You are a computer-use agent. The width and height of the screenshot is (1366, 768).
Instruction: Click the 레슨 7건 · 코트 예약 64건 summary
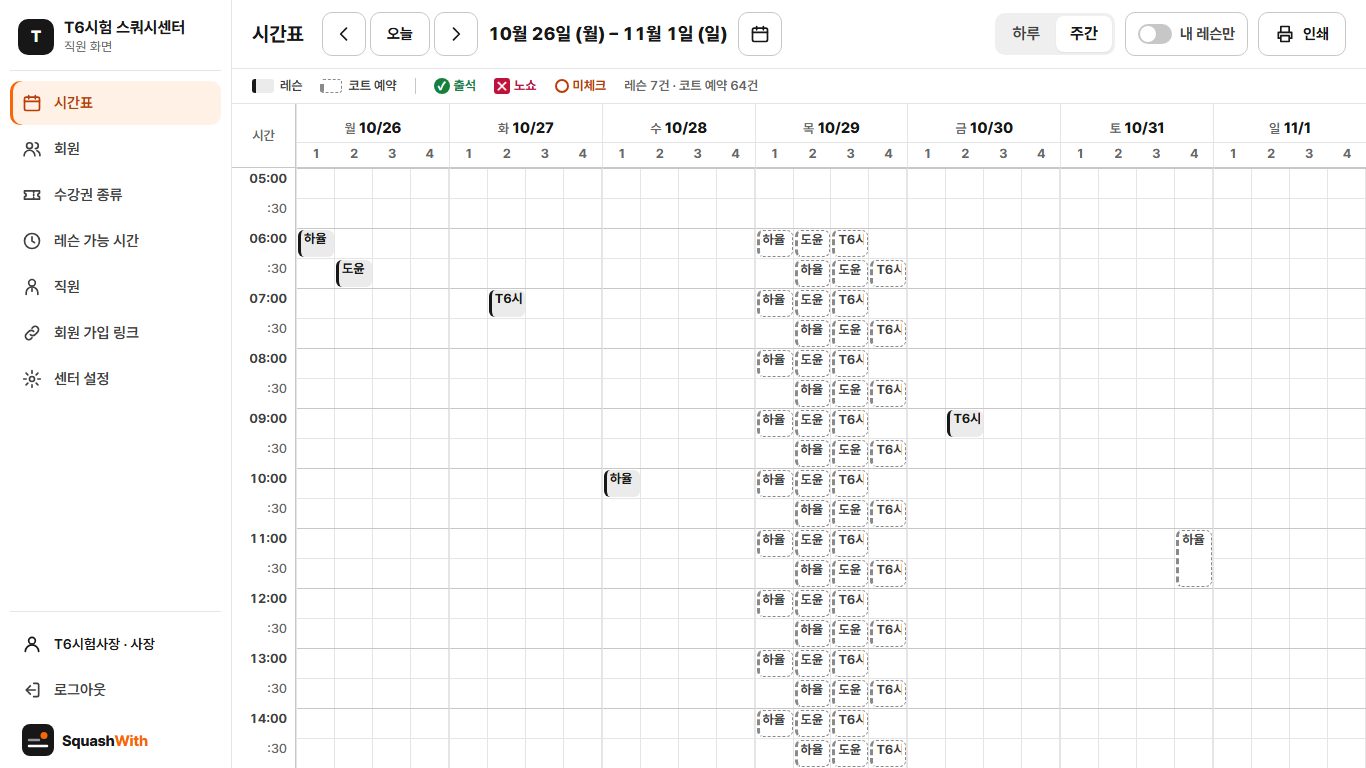pos(691,86)
